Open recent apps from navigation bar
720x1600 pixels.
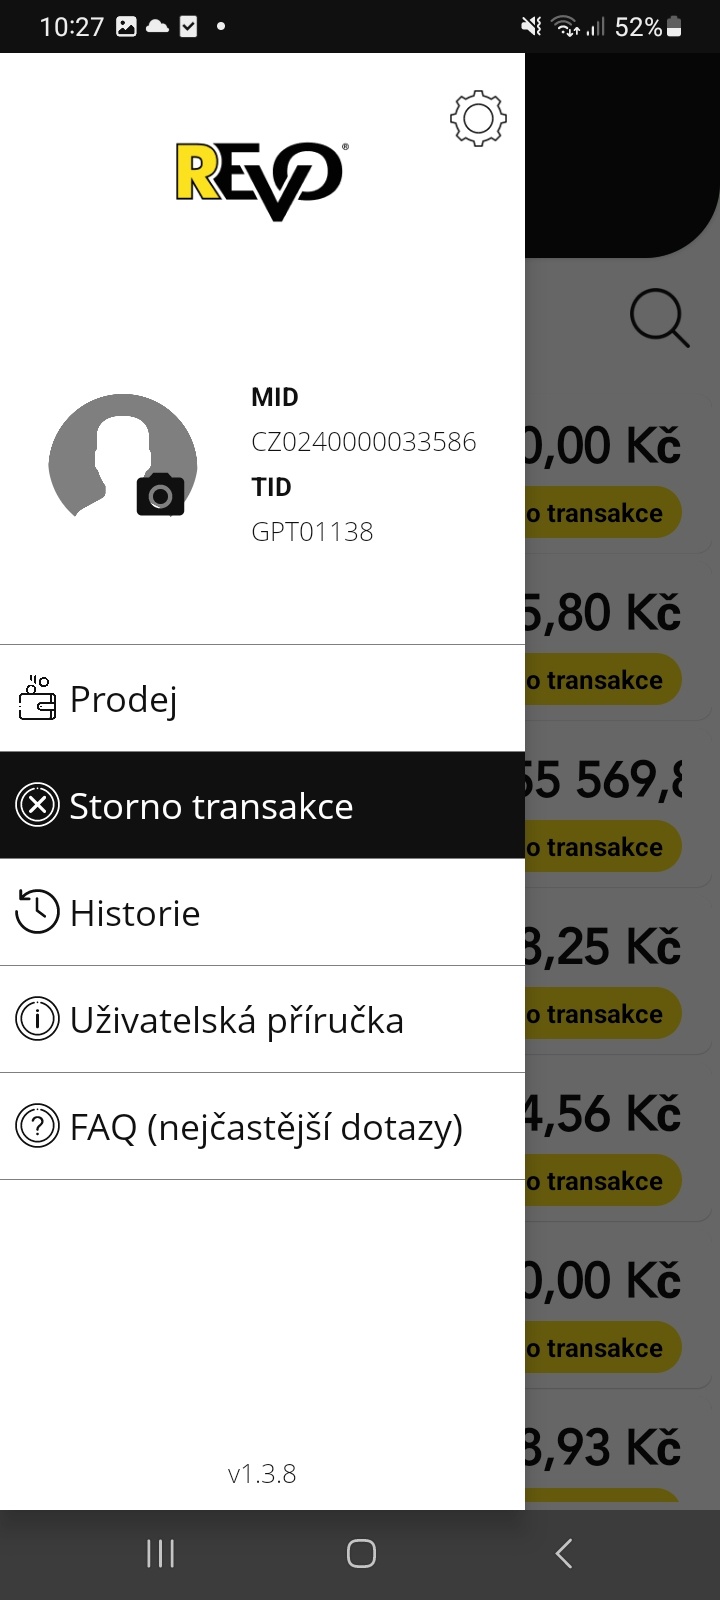160,1553
